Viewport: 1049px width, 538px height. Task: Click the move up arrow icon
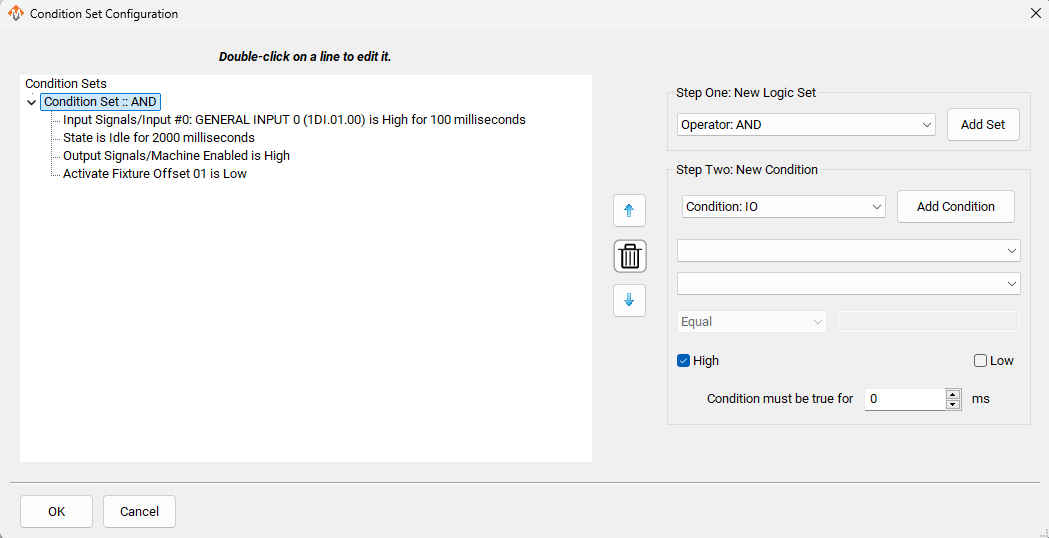click(x=629, y=211)
